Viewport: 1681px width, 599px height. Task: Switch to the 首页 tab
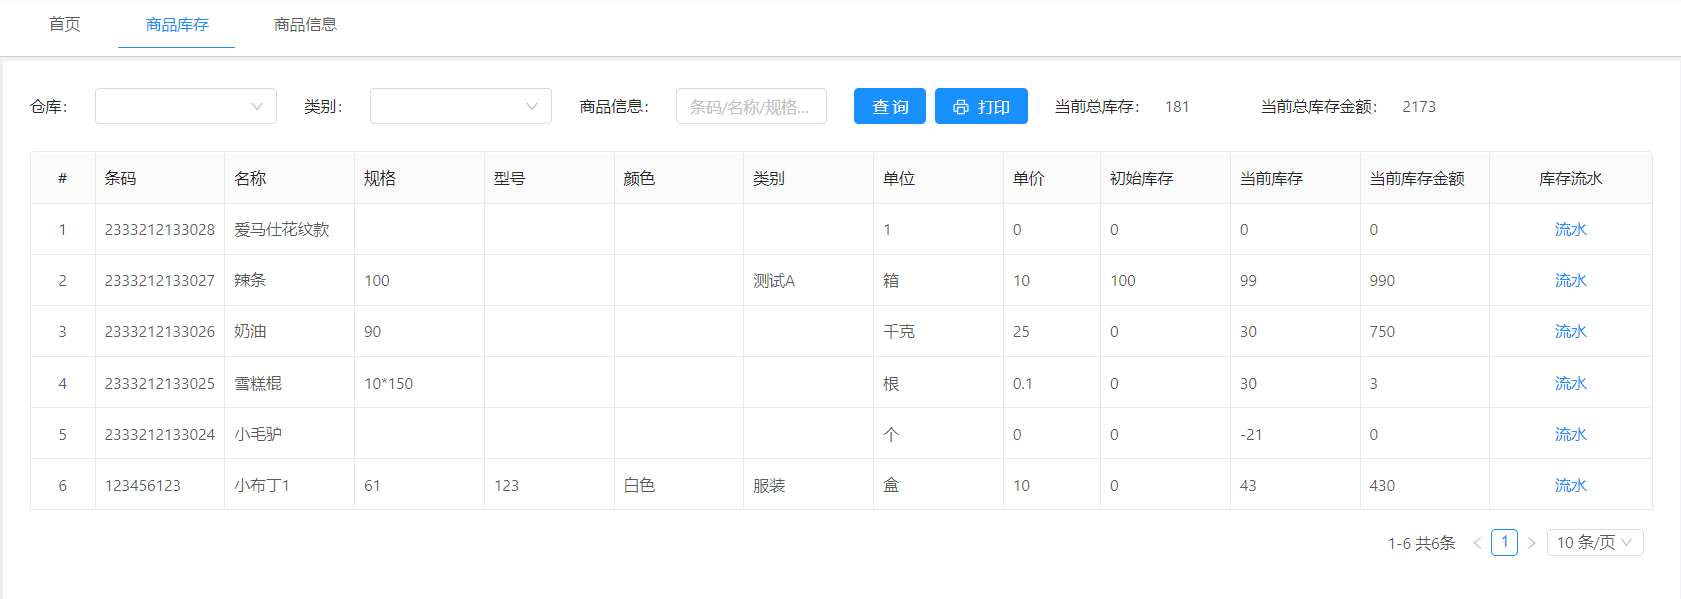(65, 24)
